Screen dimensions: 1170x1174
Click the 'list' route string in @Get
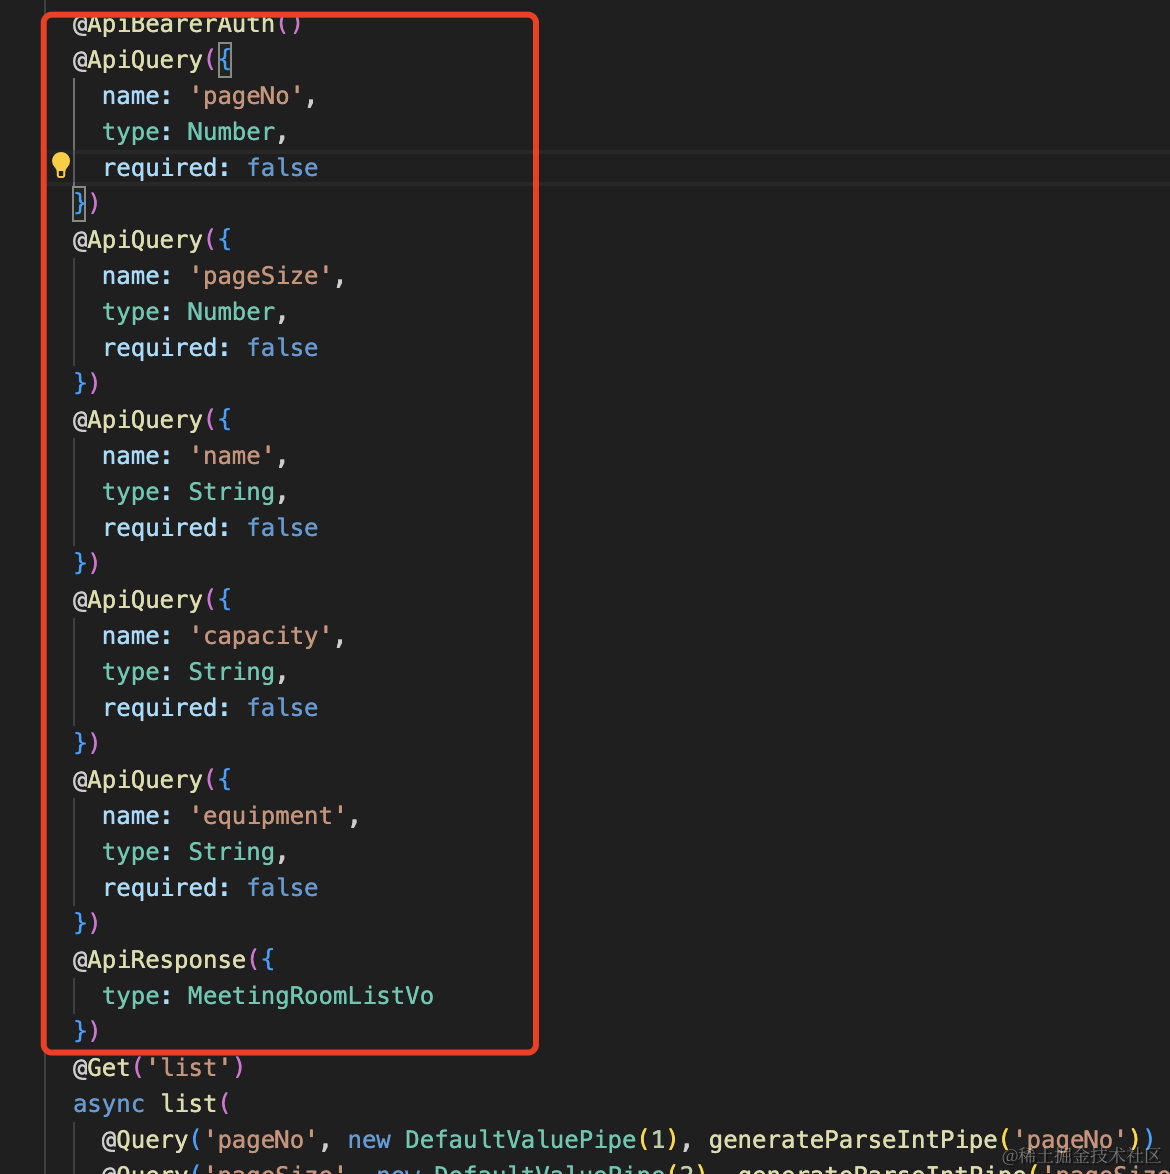pyautogui.click(x=189, y=1068)
